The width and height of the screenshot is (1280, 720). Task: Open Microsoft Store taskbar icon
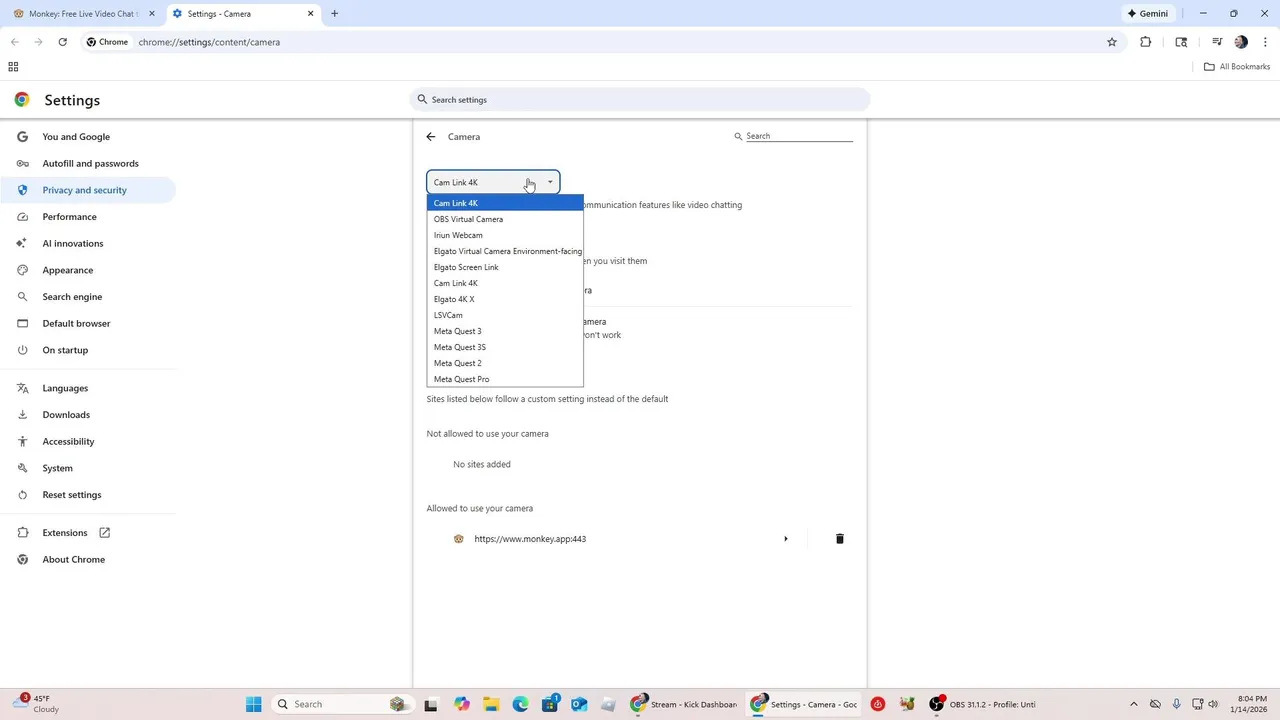point(549,704)
